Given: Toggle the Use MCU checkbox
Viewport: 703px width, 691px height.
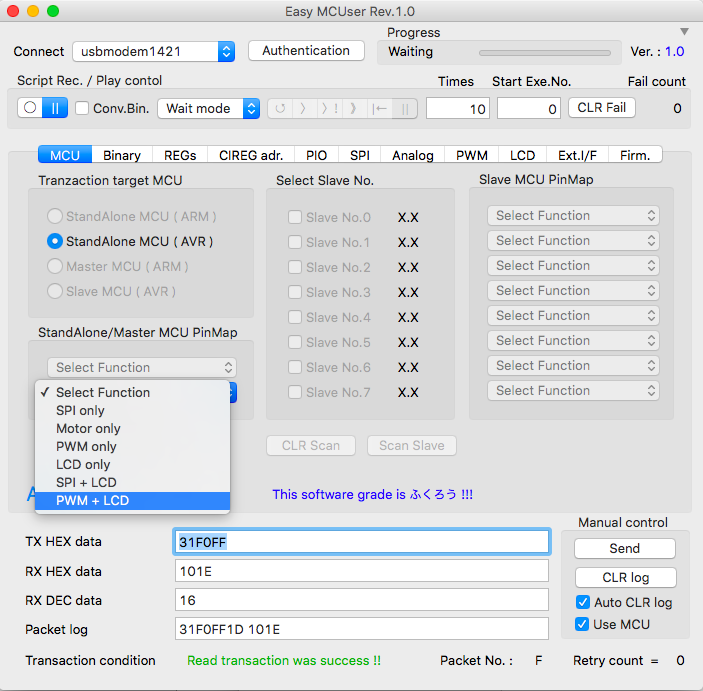Looking at the screenshot, I should [583, 624].
